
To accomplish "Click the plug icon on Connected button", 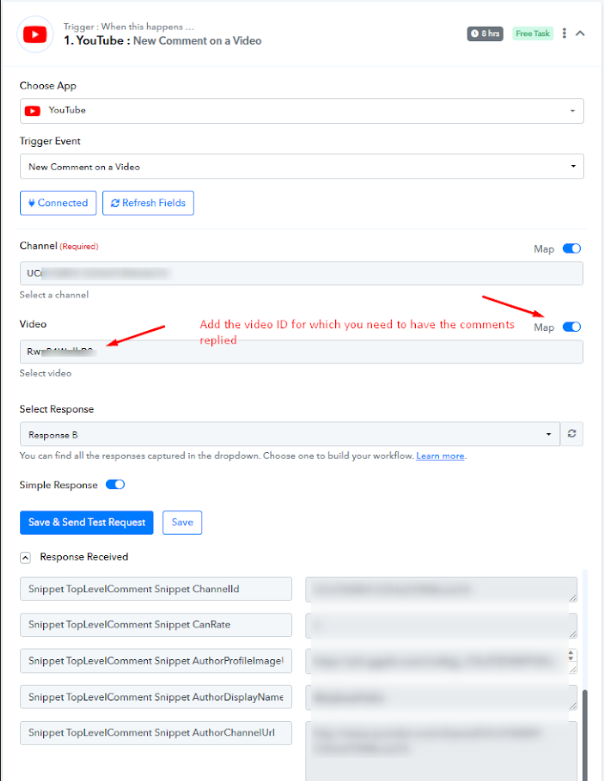I will (x=31, y=203).
